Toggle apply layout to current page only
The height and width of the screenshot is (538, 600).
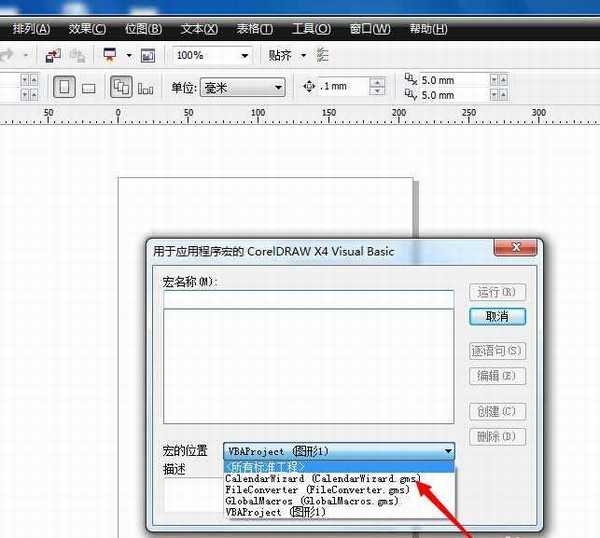tap(146, 88)
